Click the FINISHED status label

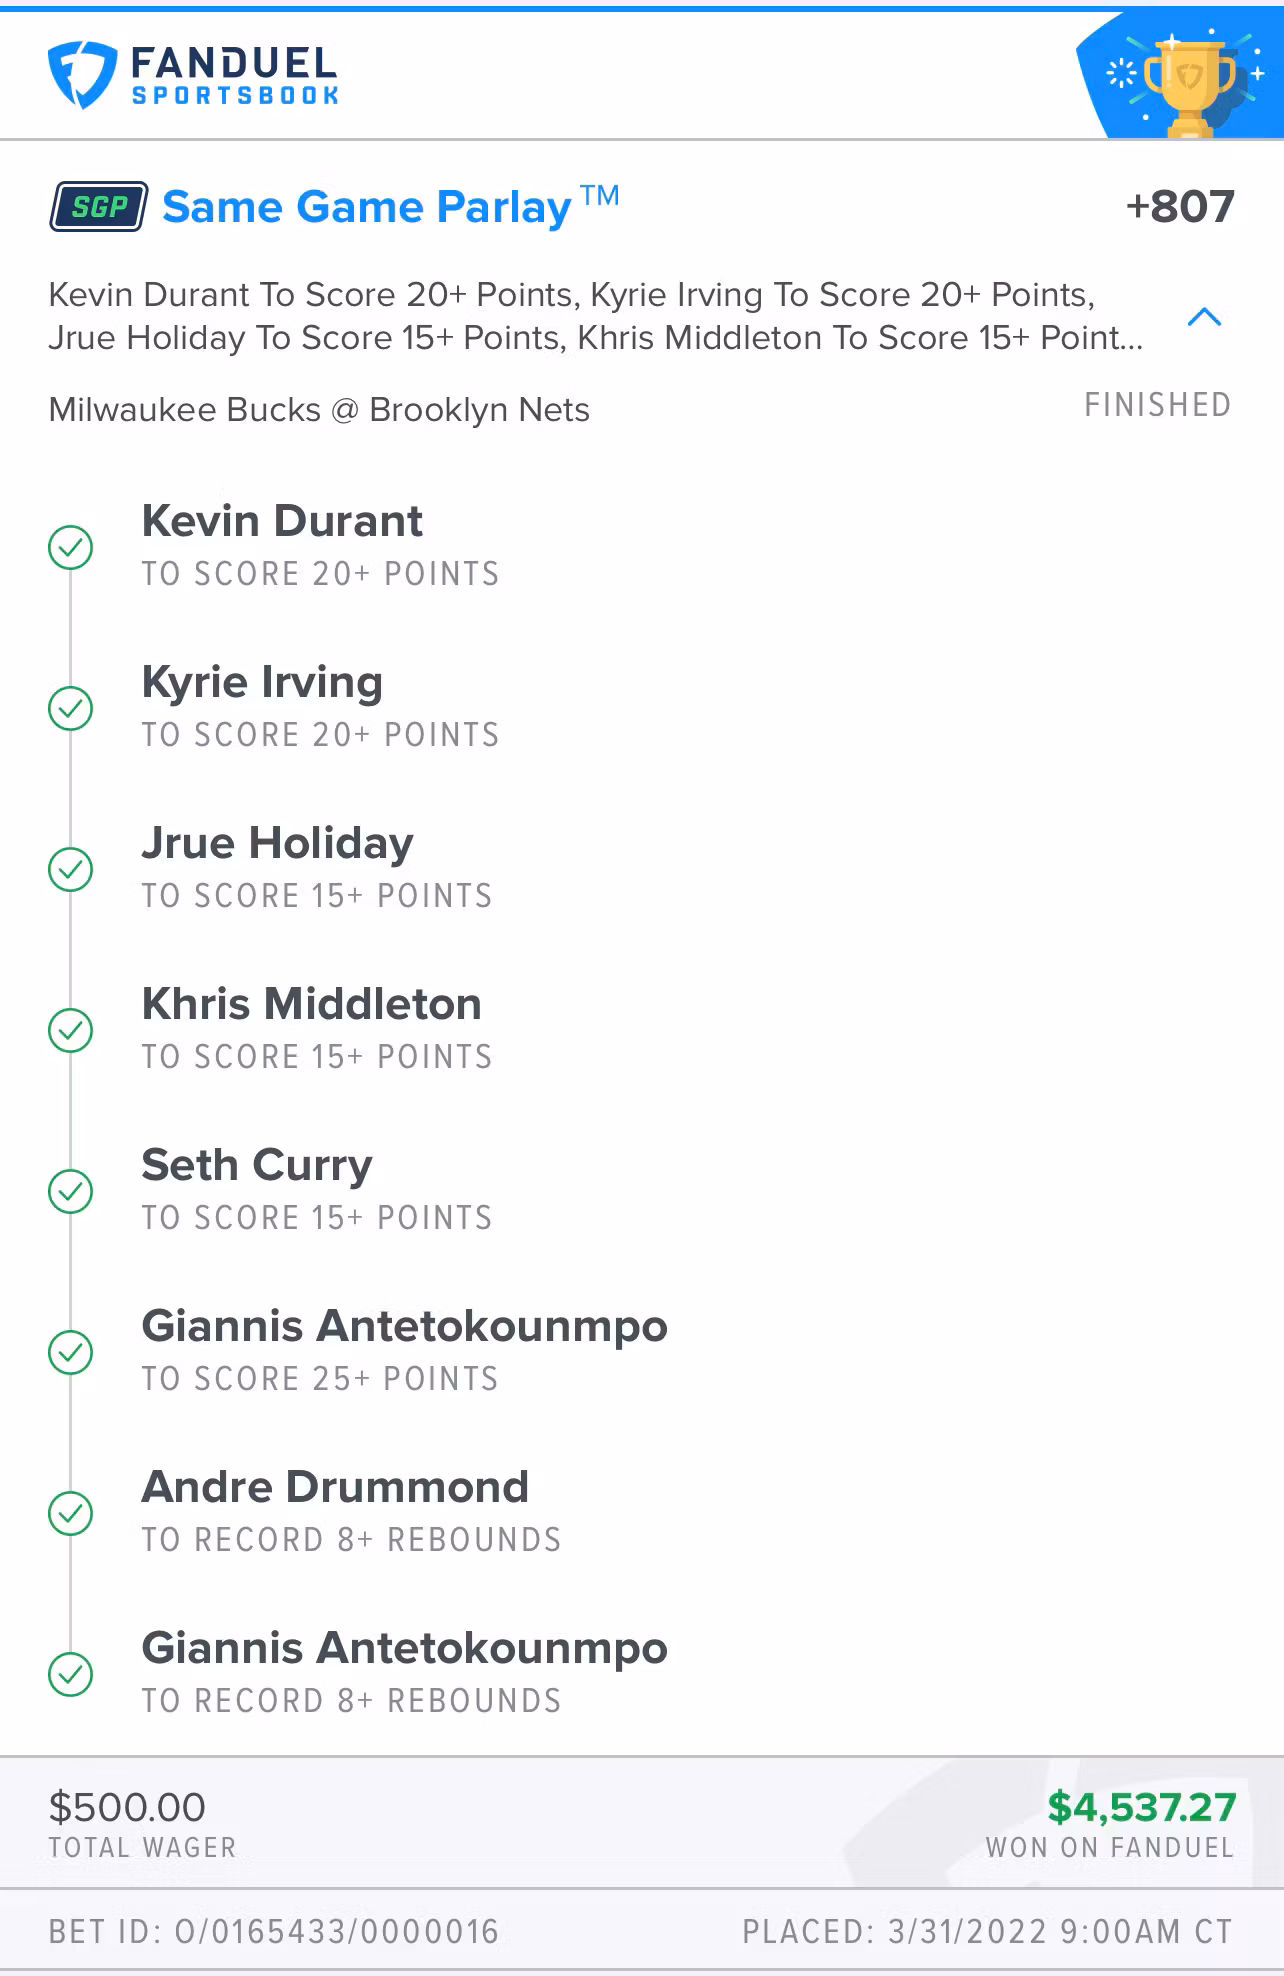[1157, 405]
